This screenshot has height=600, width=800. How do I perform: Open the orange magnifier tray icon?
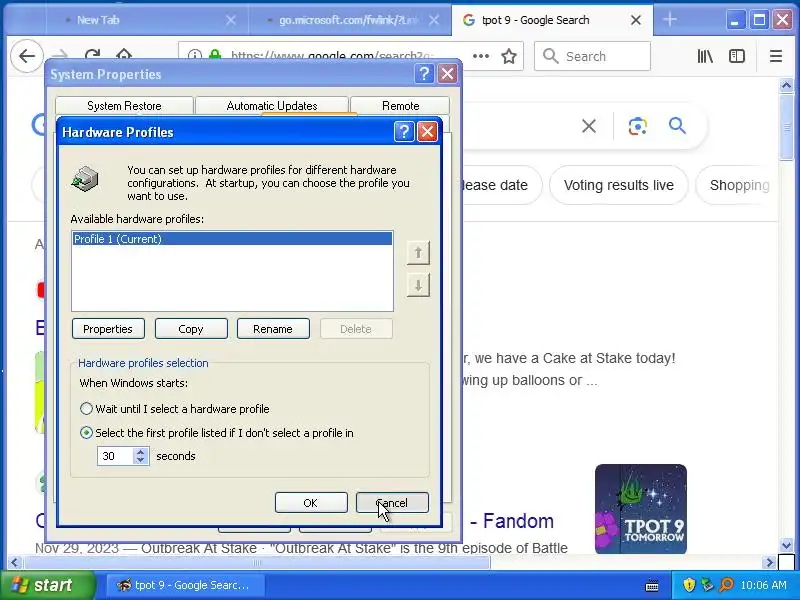click(726, 585)
